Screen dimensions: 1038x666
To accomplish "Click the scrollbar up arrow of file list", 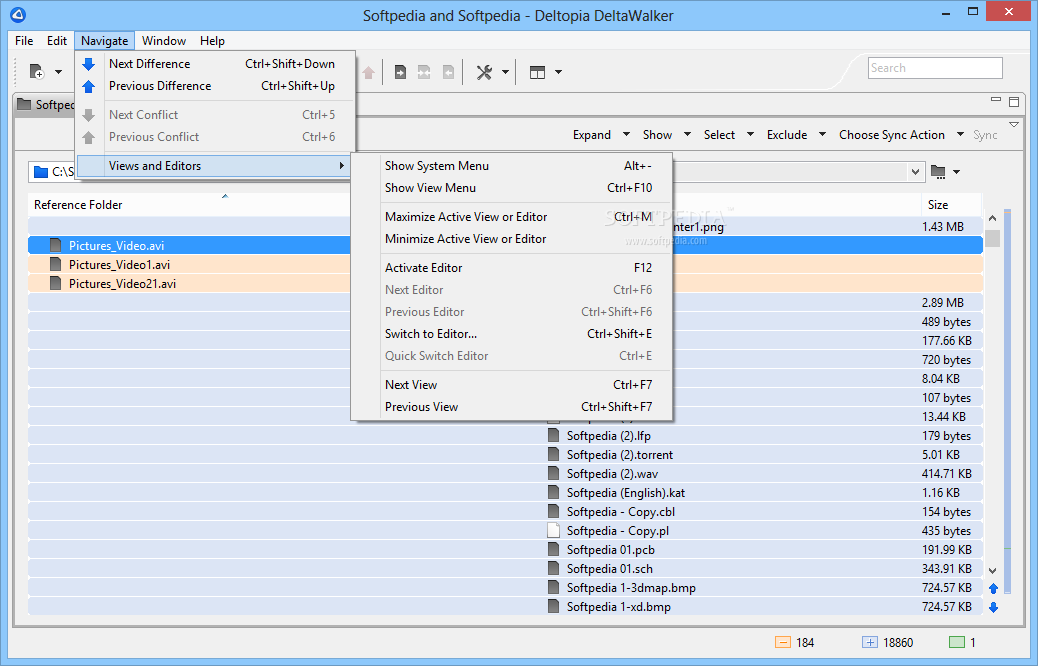I will pyautogui.click(x=992, y=218).
